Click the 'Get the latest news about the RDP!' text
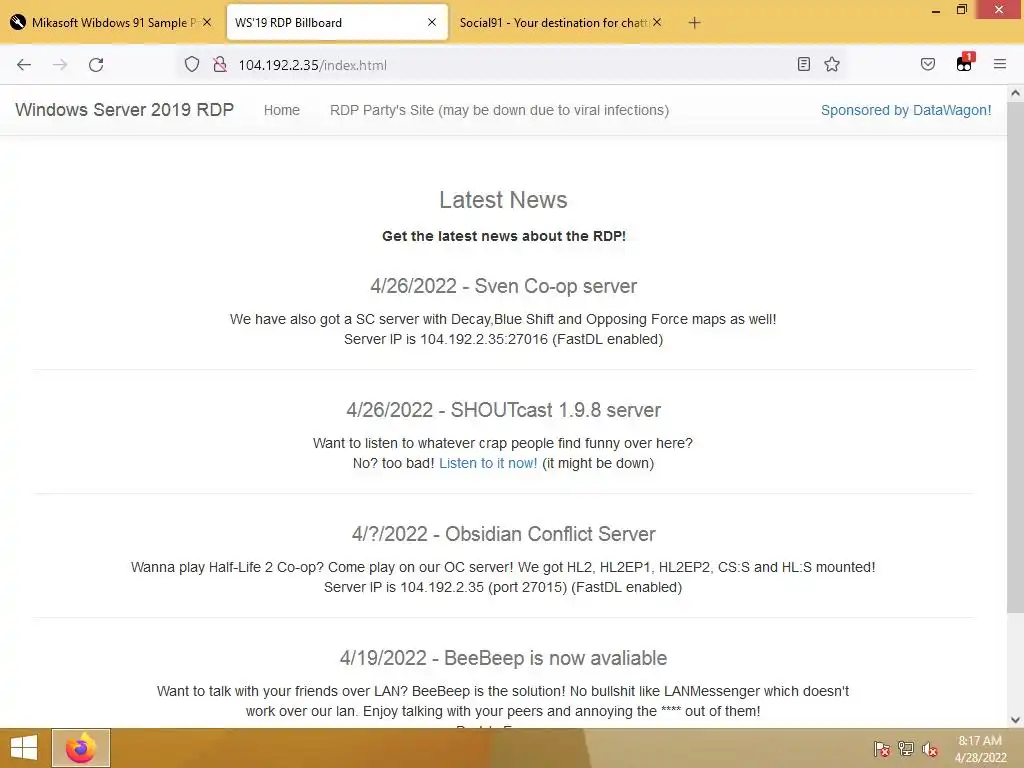The height and width of the screenshot is (768, 1024). [504, 236]
